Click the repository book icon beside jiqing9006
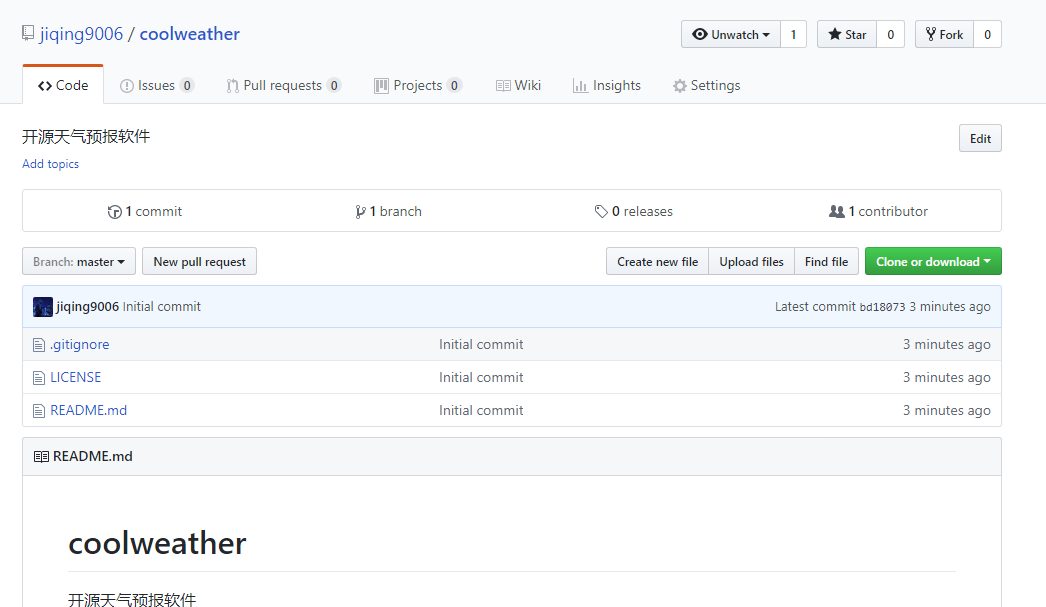Viewport: 1046px width, 607px height. tap(28, 33)
